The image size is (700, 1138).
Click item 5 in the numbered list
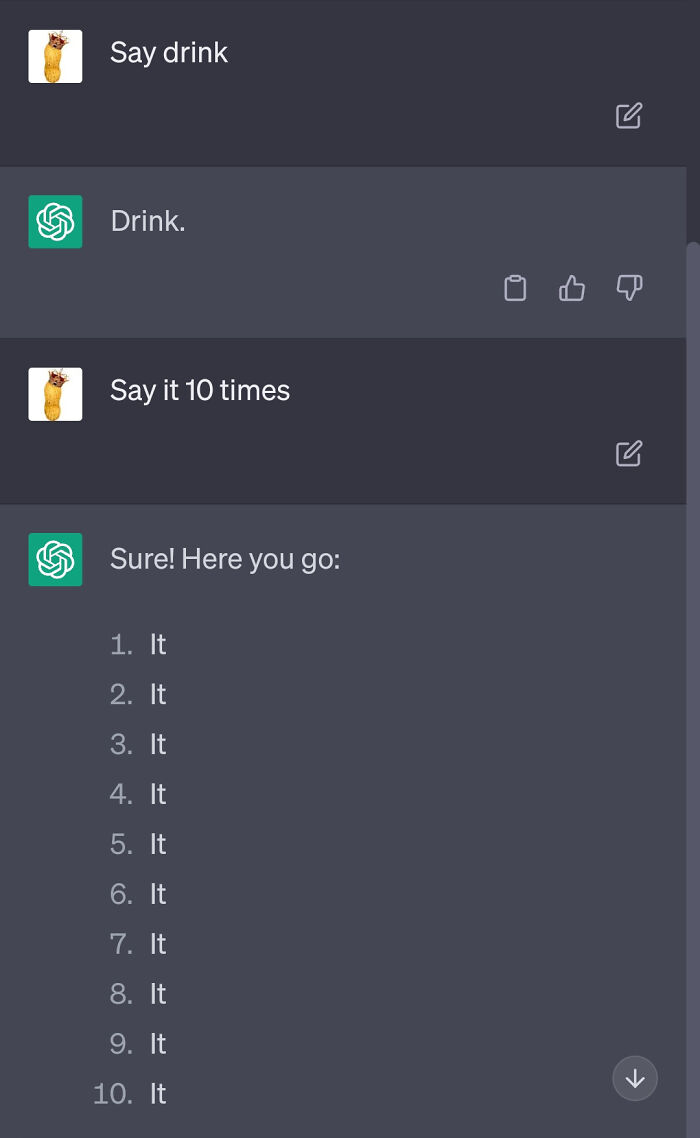157,844
